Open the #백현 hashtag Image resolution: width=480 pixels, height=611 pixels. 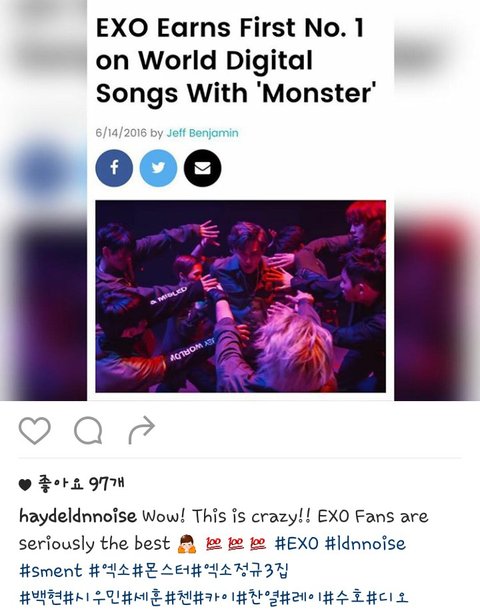(x=41, y=597)
